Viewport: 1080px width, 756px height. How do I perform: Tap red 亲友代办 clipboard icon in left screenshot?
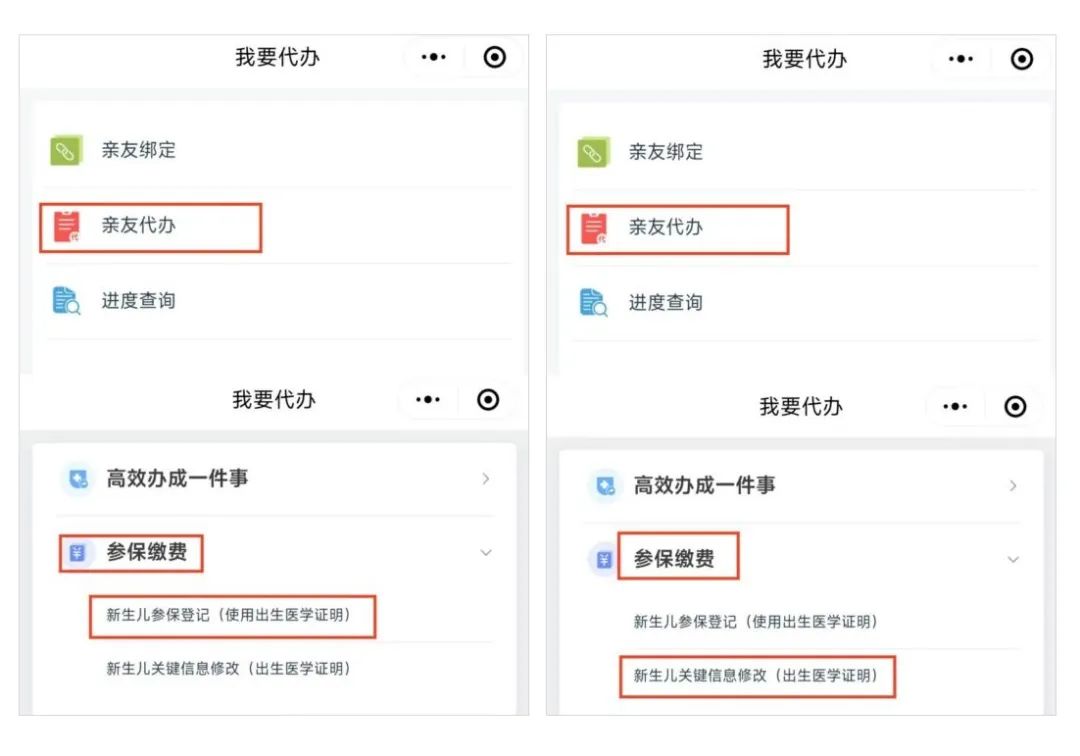coord(66,226)
